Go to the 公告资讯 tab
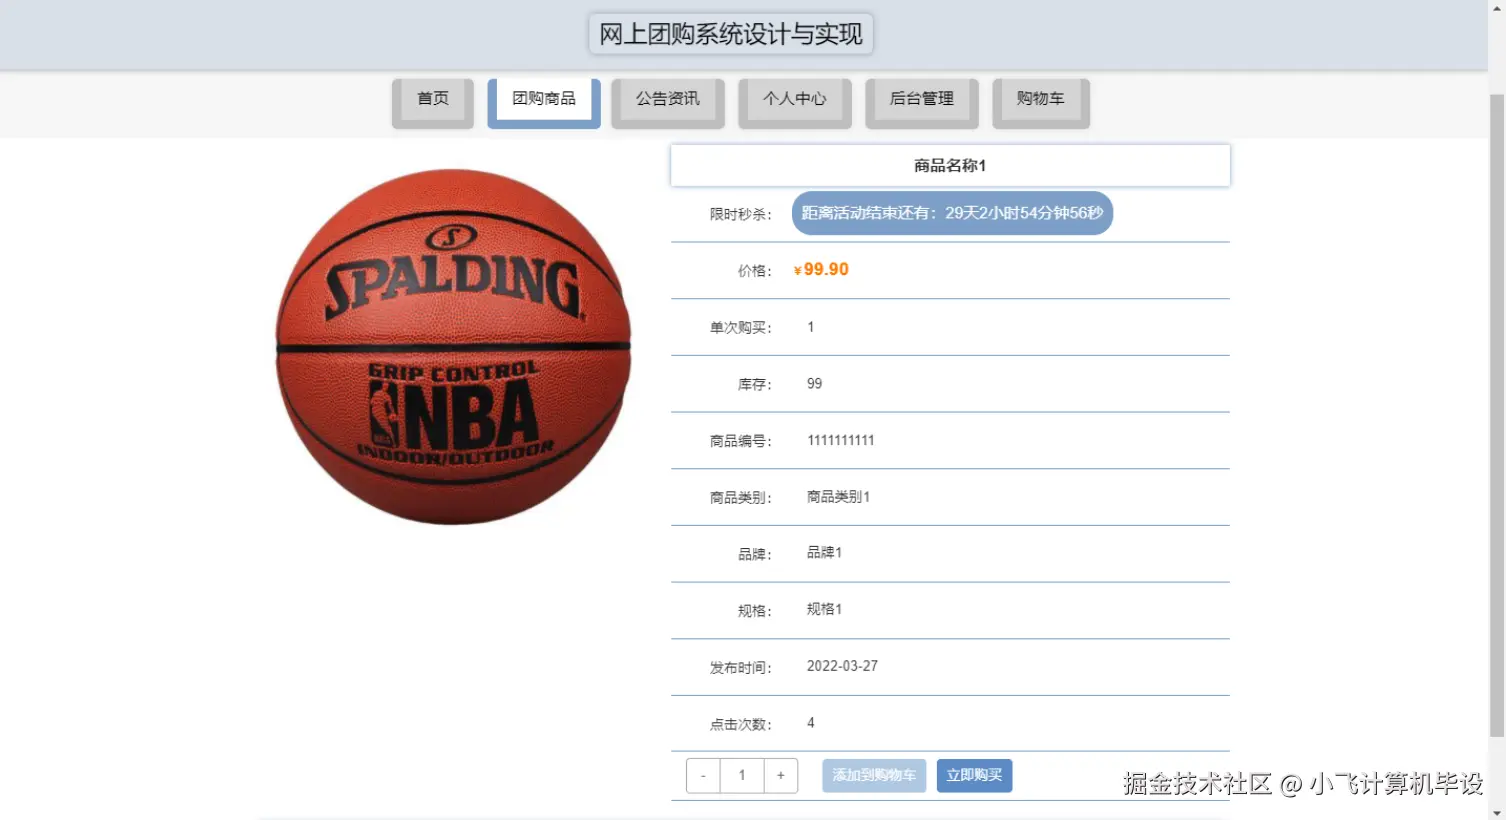 pyautogui.click(x=668, y=103)
